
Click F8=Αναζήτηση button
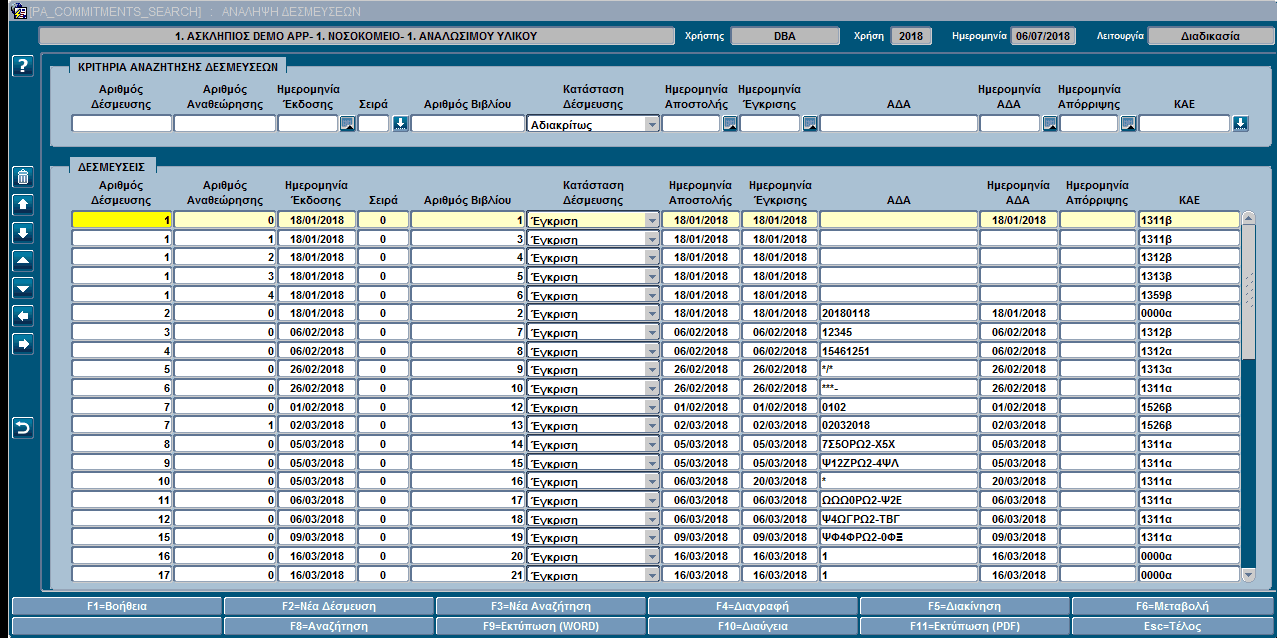[x=329, y=626]
